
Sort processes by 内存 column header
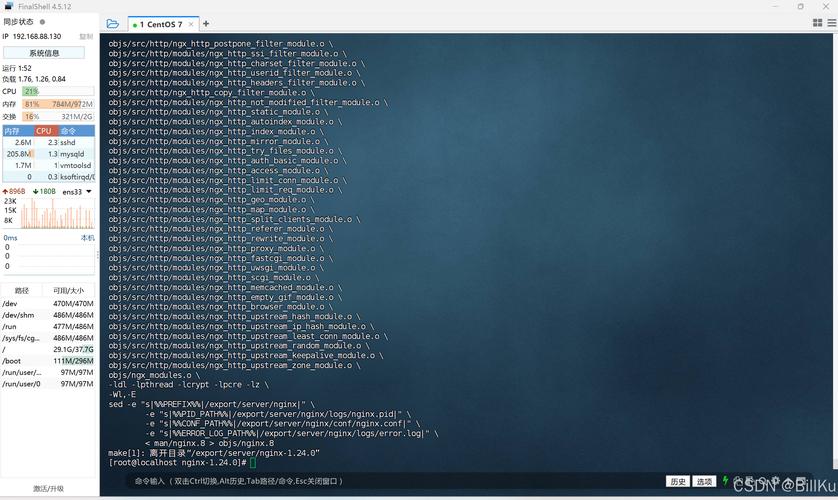coord(13,131)
